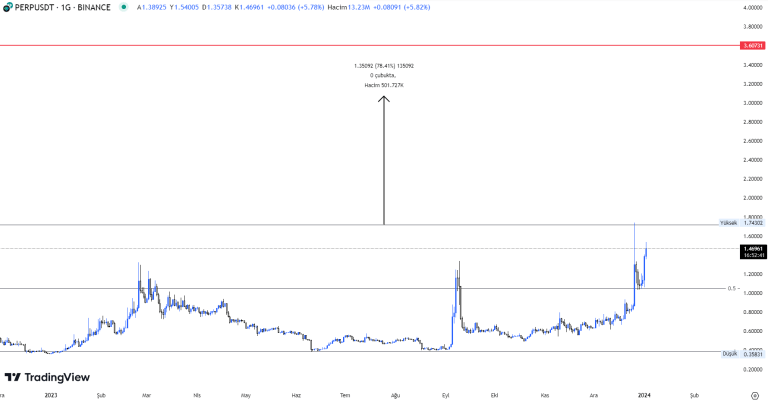The image size is (768, 402).
Task: Select the 0.5 level horizontal line label
Action: tap(731, 288)
